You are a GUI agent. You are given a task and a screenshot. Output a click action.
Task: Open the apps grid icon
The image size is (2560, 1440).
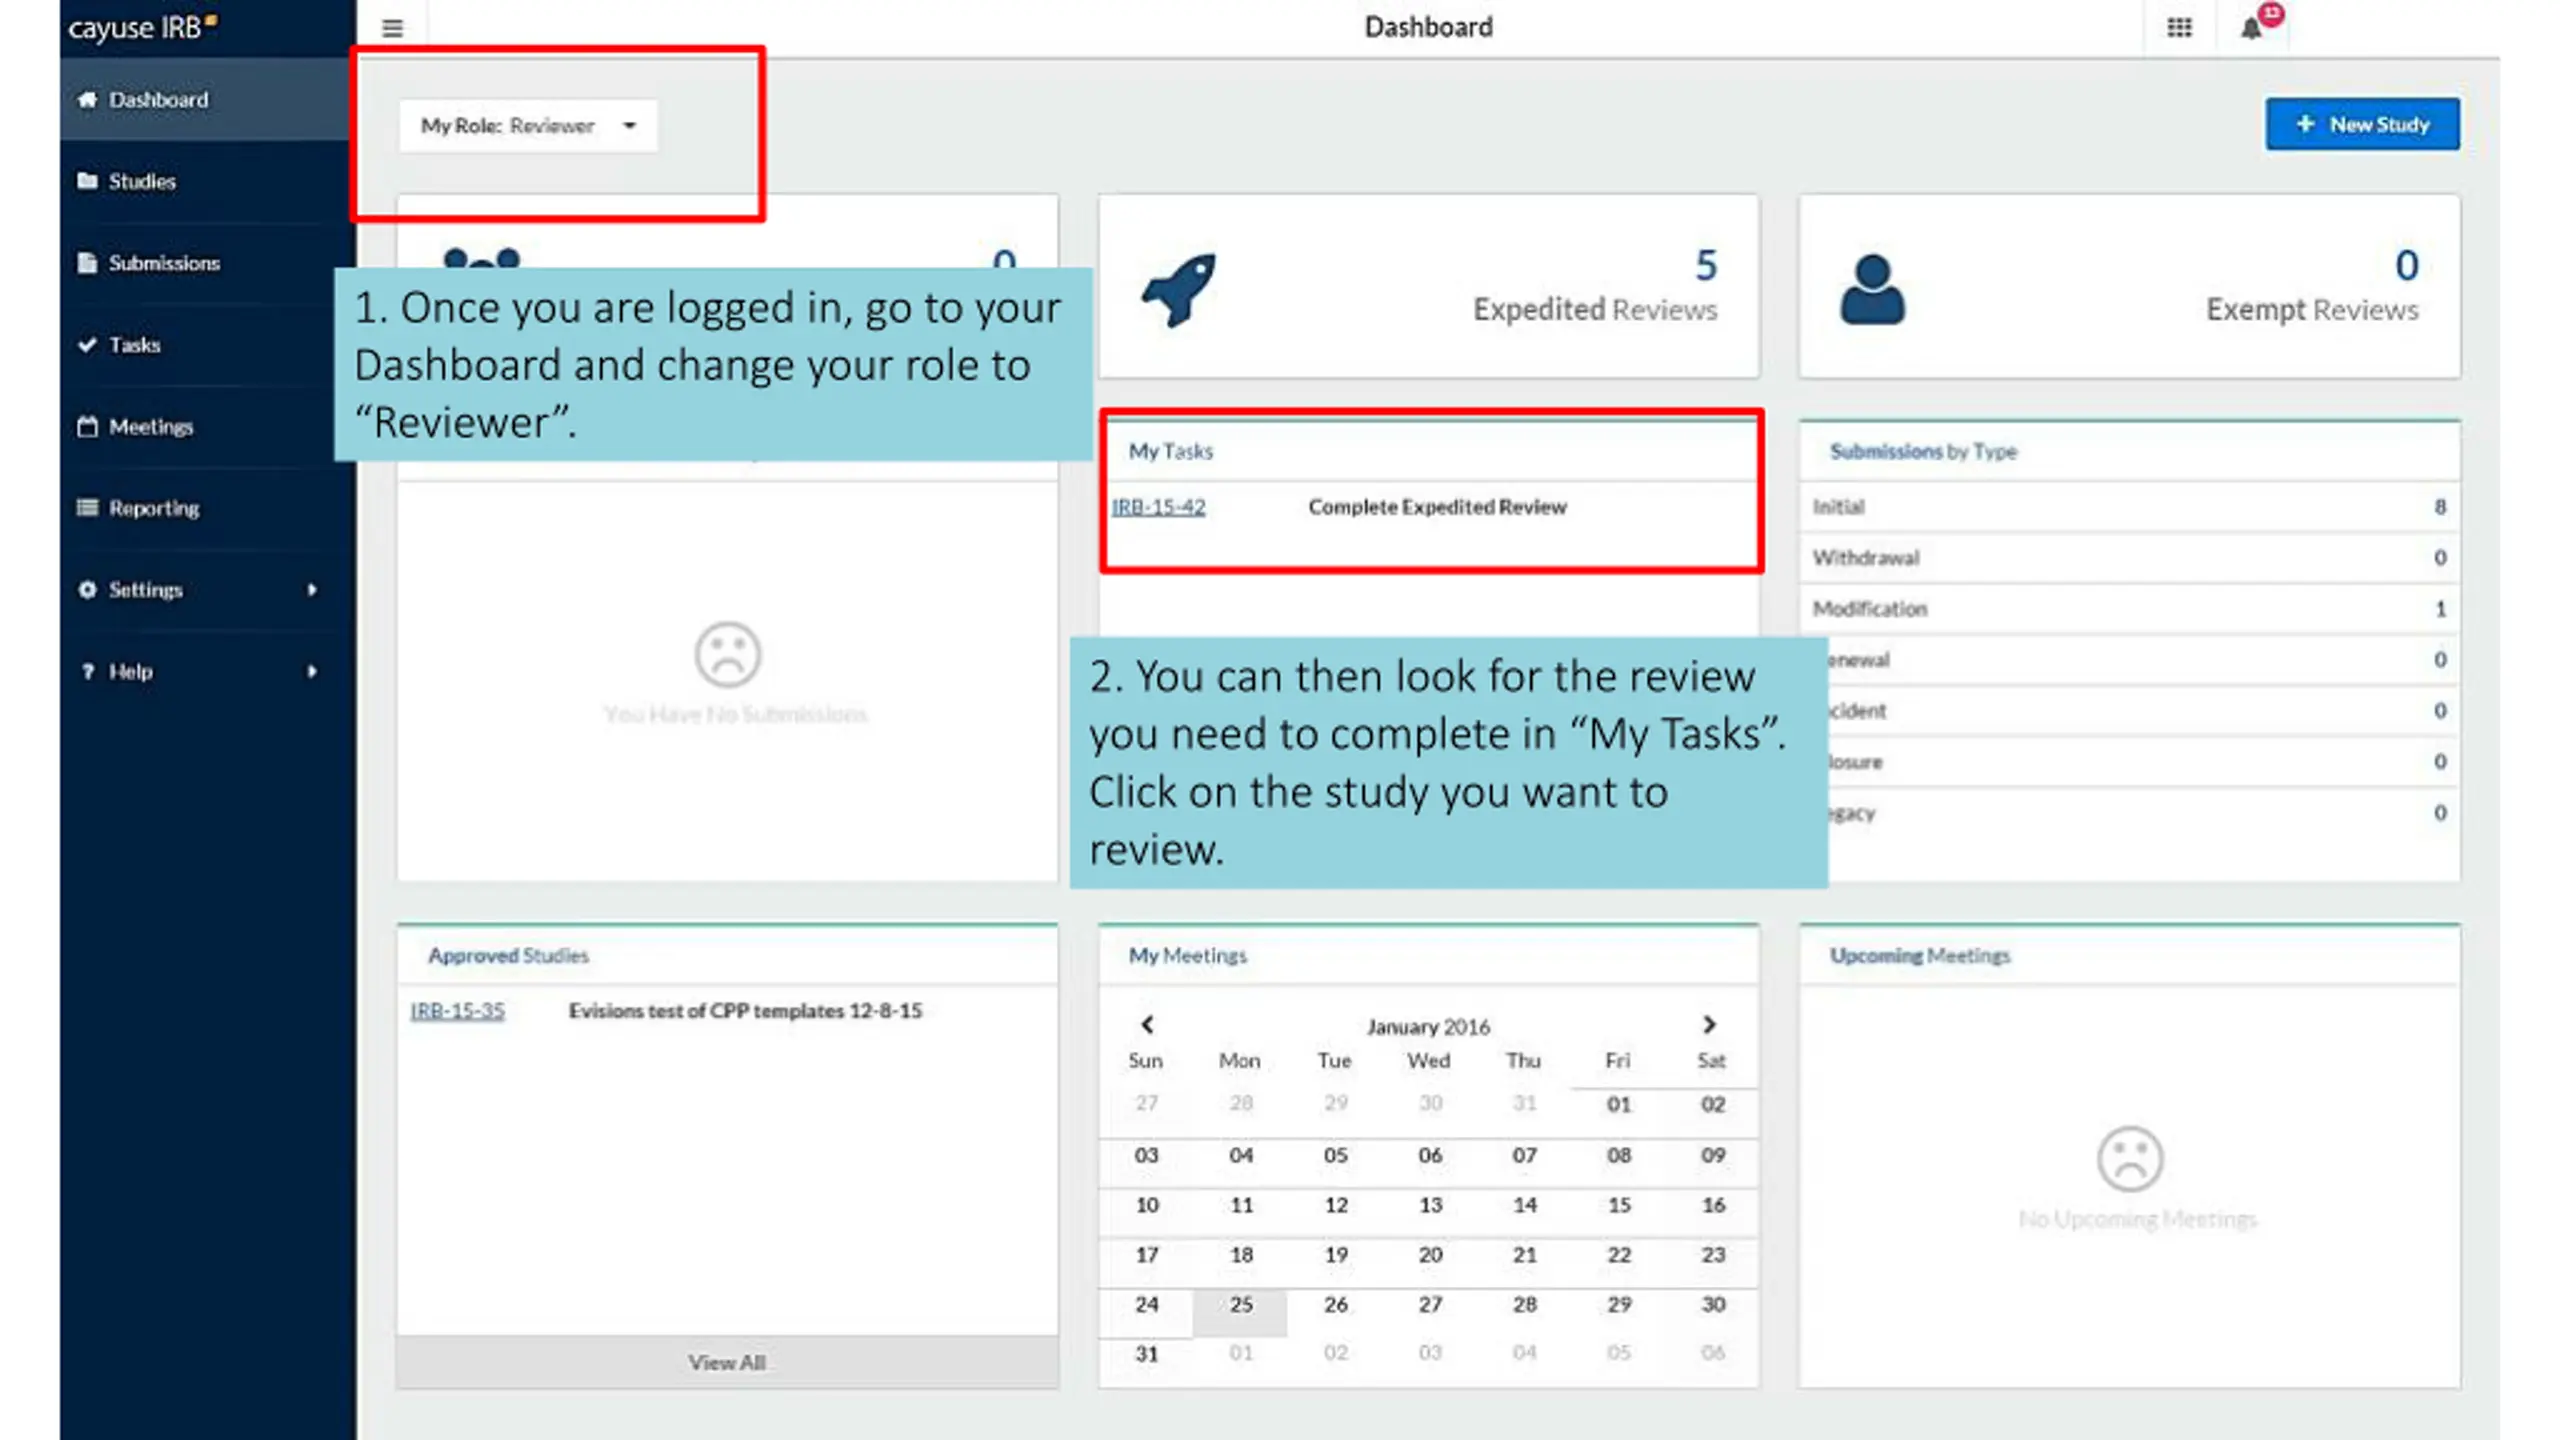[x=2179, y=28]
